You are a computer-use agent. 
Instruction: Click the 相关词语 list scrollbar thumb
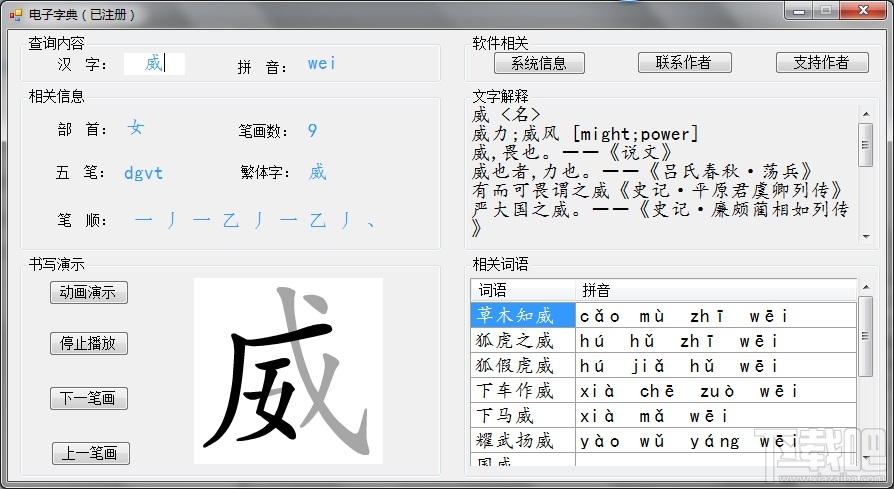tap(866, 336)
